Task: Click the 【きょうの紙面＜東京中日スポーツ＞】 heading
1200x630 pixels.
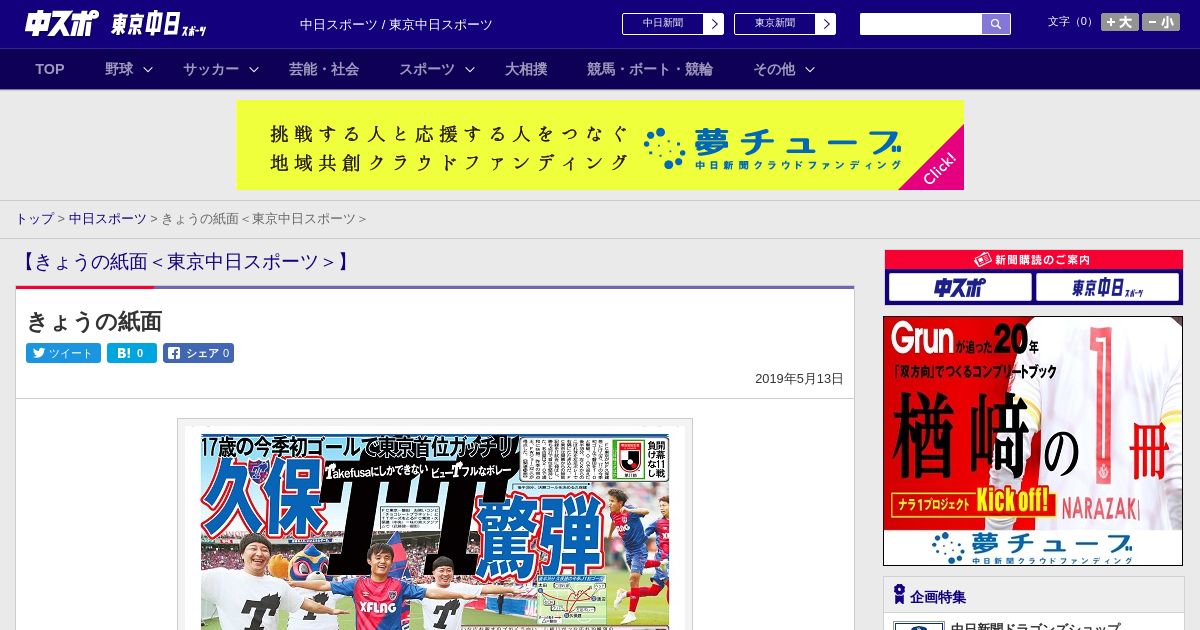Action: 185,262
